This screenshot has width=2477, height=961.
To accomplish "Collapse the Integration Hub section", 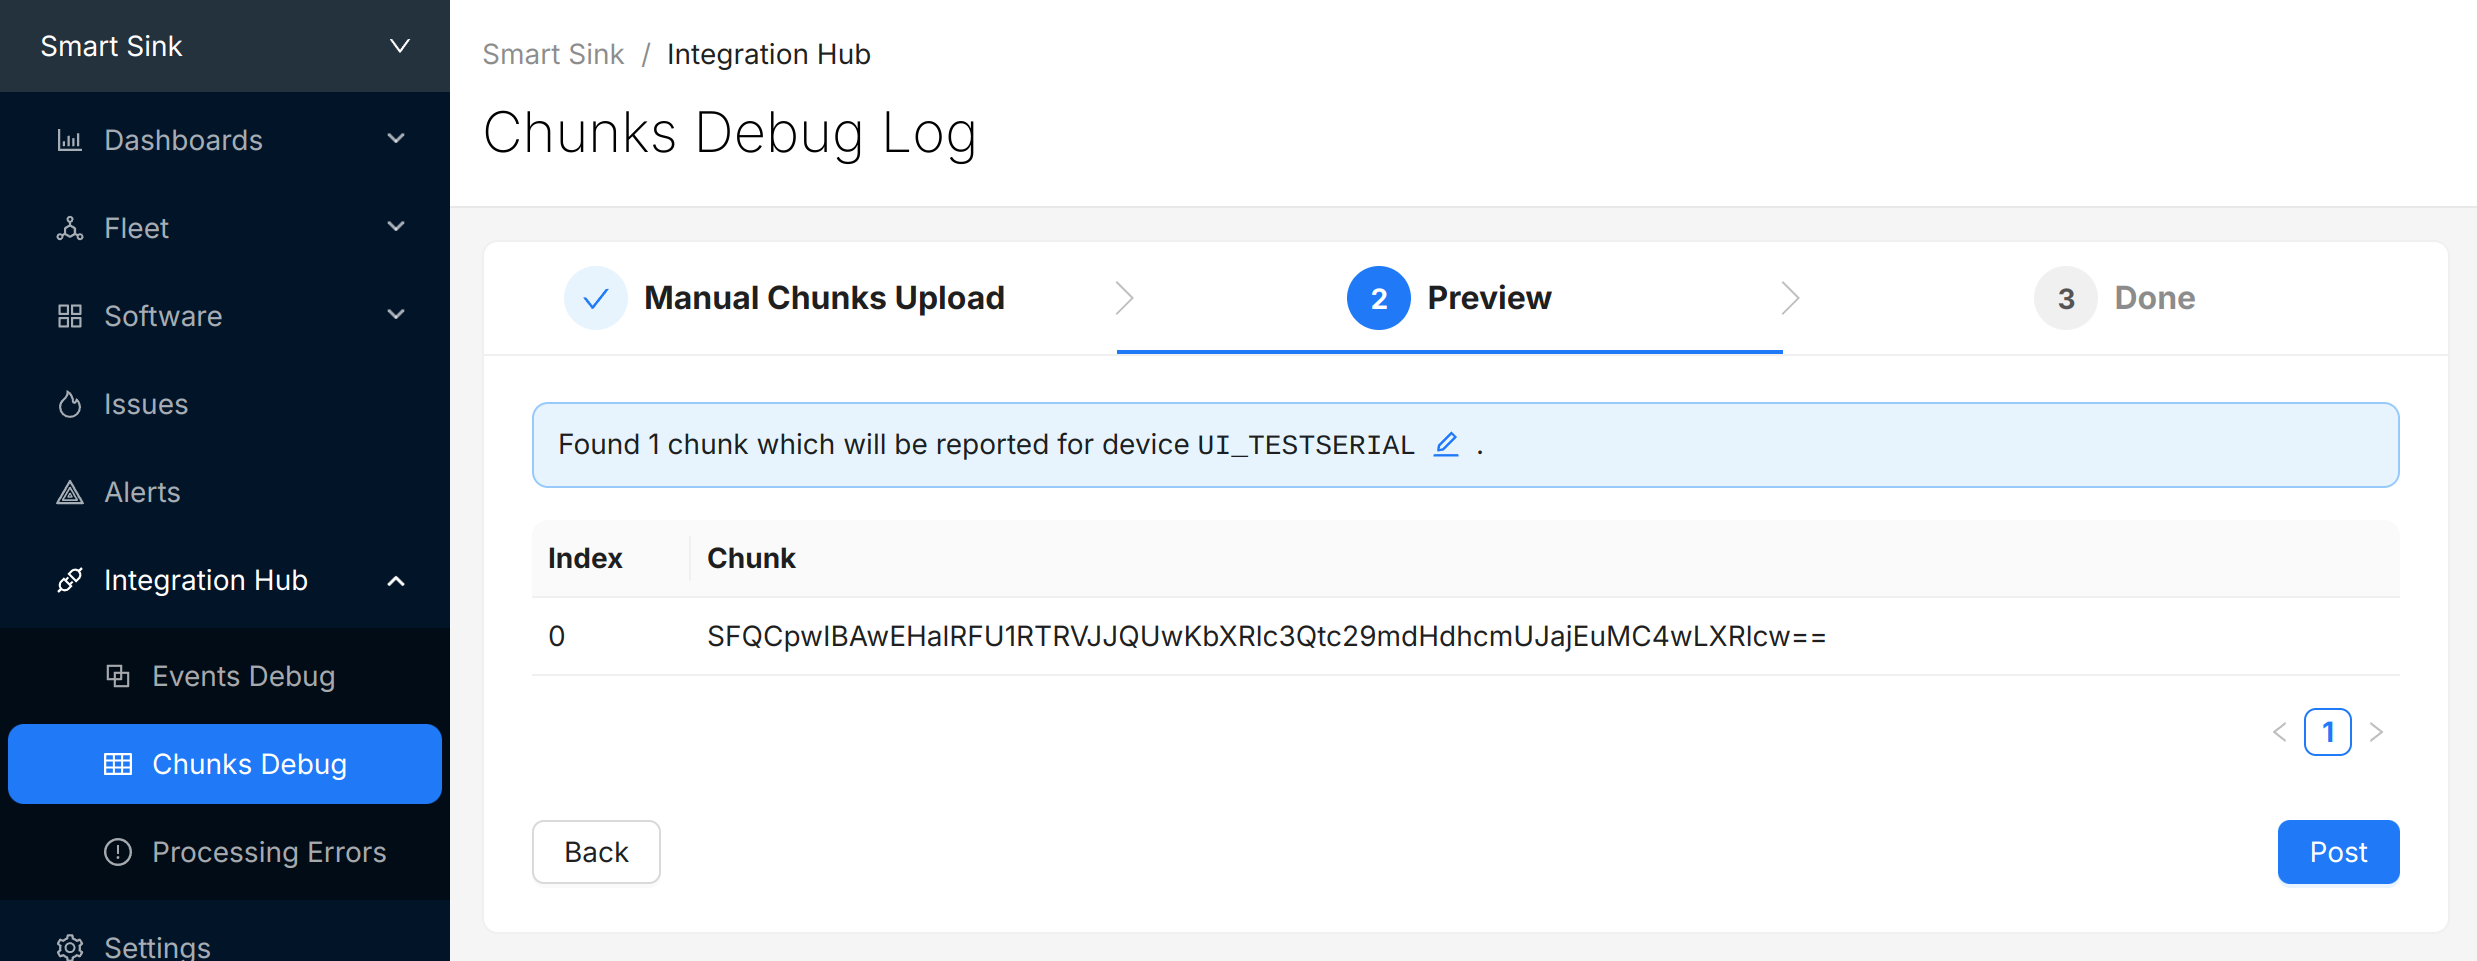I will [396, 580].
